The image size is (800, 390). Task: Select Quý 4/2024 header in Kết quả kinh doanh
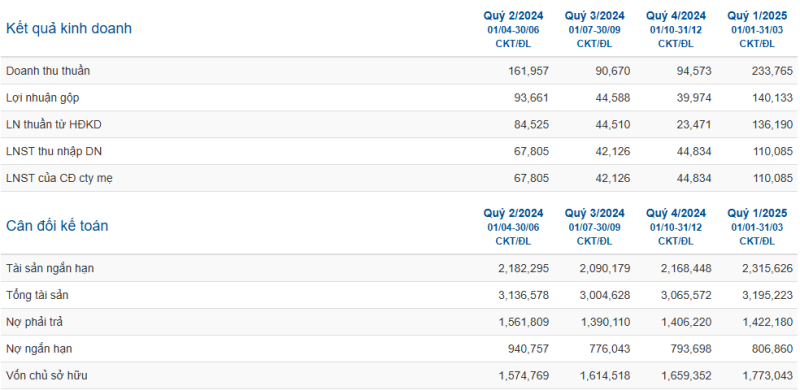676,16
